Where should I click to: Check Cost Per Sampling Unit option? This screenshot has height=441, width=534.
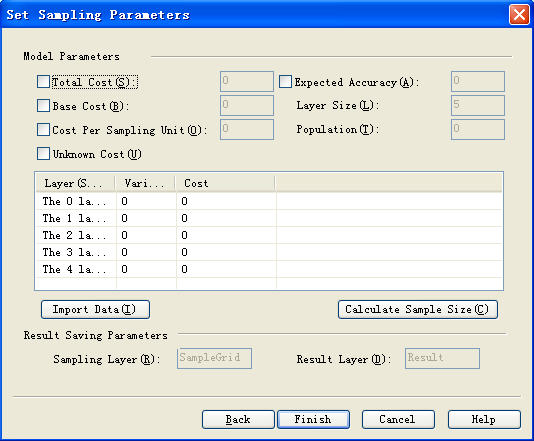[43, 130]
